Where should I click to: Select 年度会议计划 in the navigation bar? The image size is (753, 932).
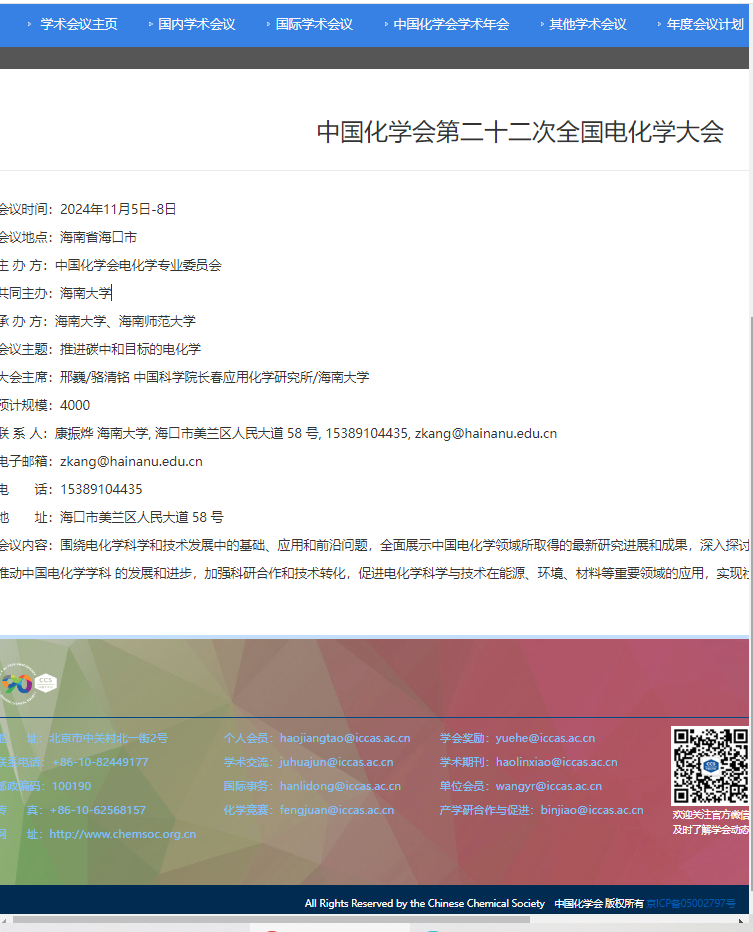705,24
